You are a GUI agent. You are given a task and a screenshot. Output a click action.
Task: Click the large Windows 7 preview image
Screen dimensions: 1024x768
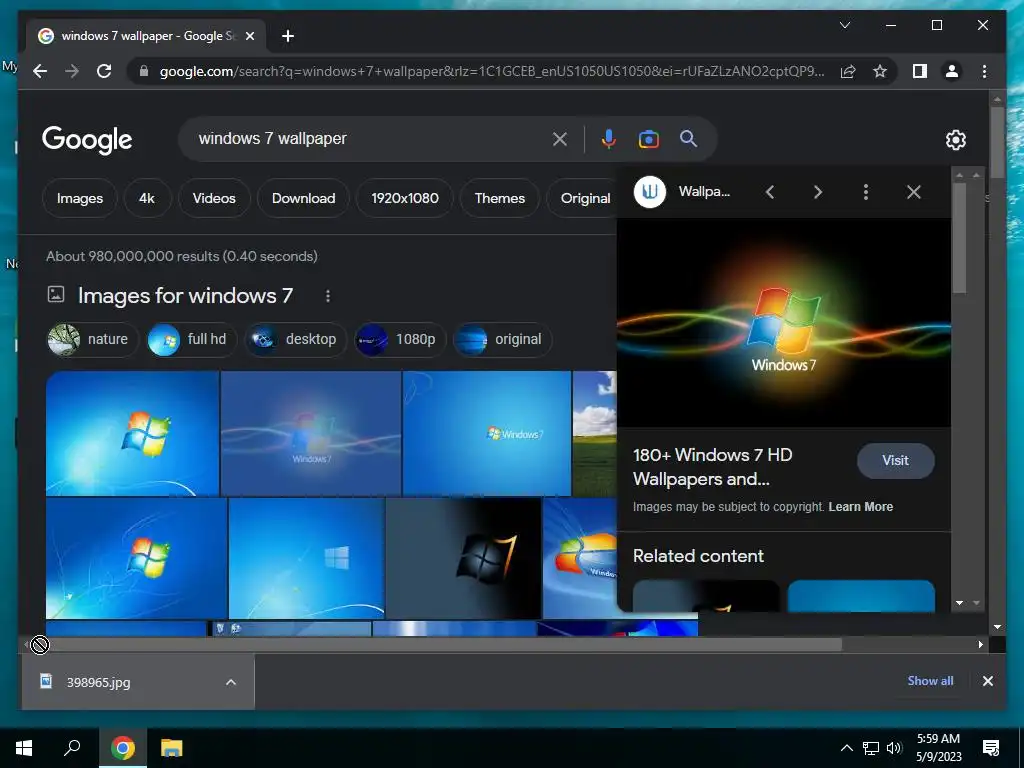click(x=784, y=323)
